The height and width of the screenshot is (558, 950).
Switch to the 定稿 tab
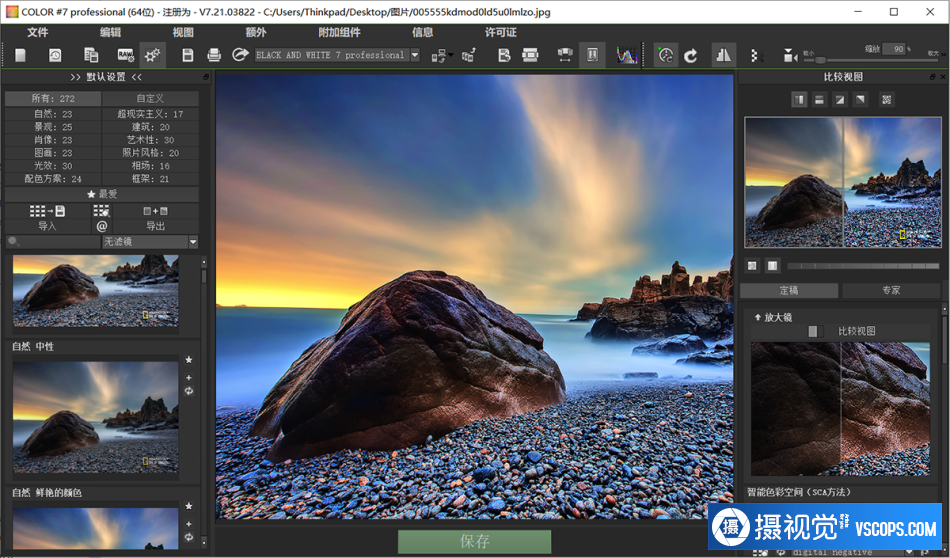(x=789, y=290)
